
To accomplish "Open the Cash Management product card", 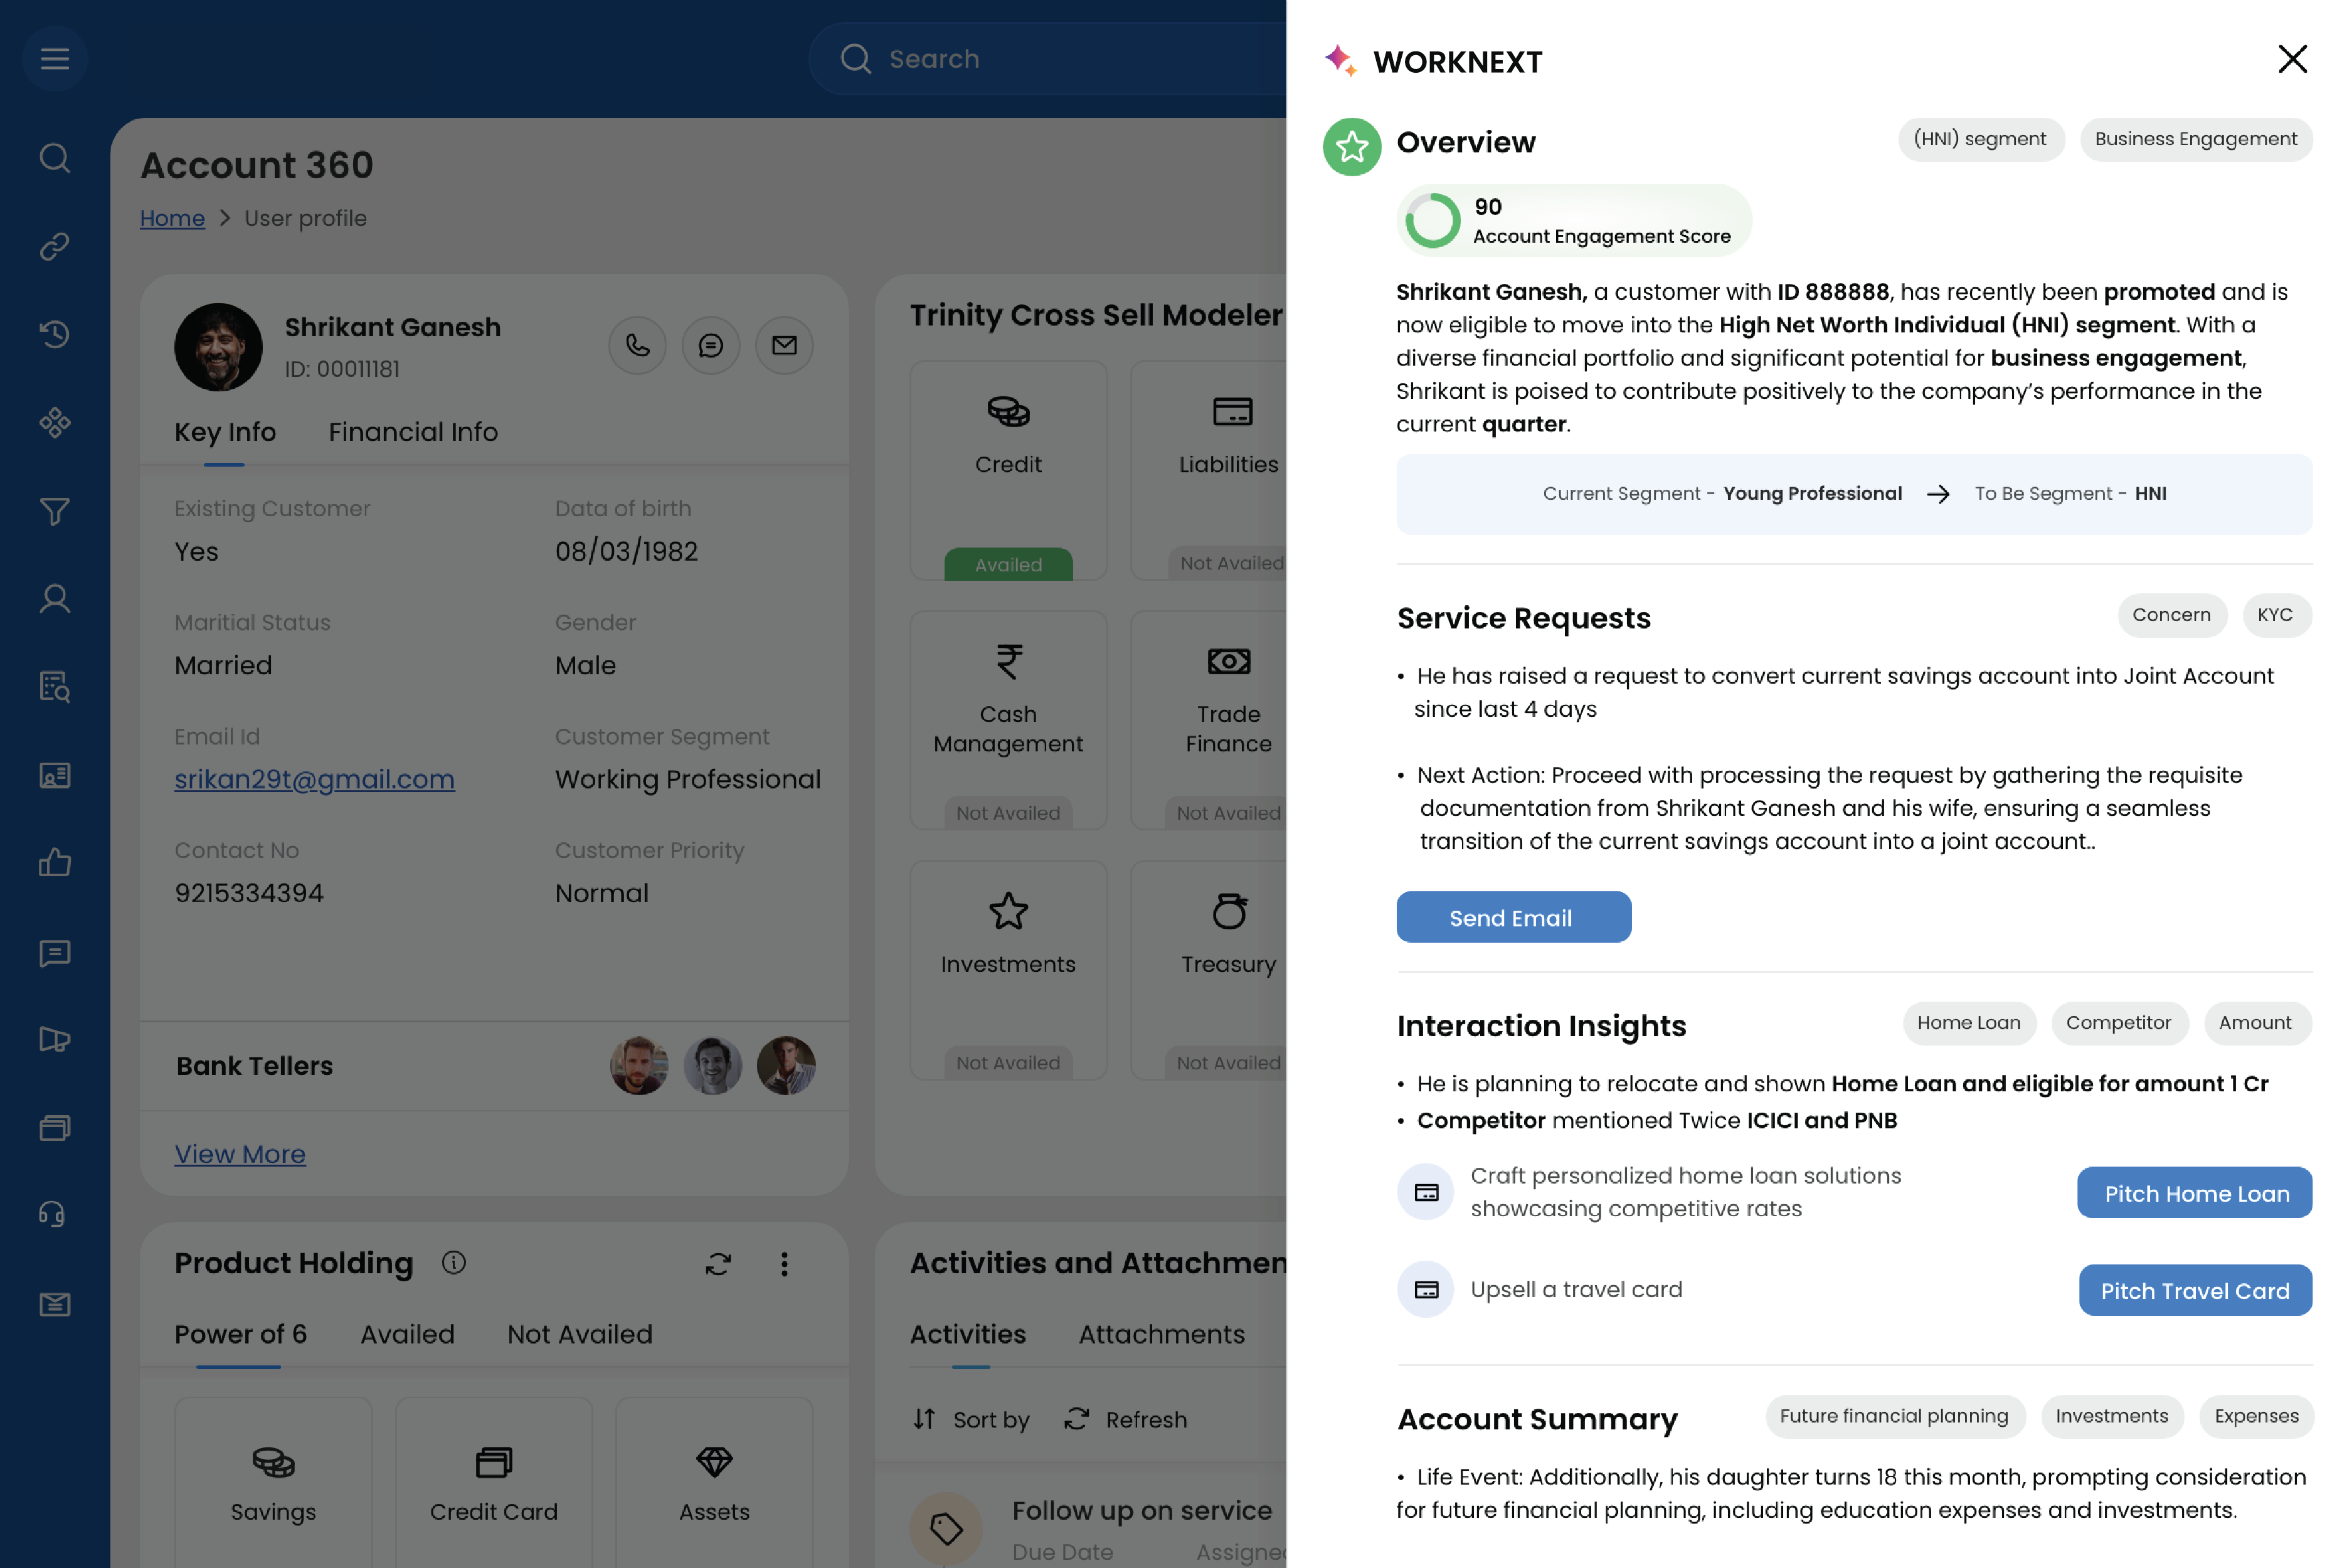I will [1008, 721].
